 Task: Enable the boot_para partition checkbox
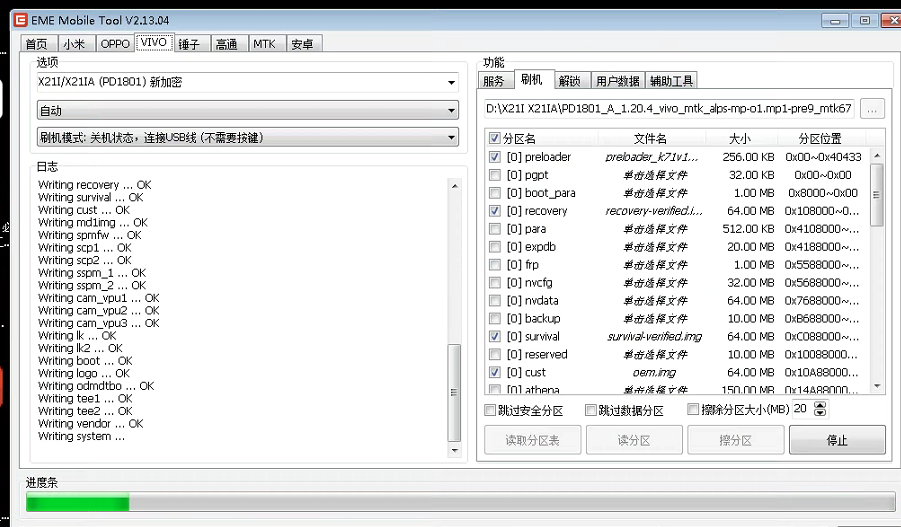[x=495, y=194]
